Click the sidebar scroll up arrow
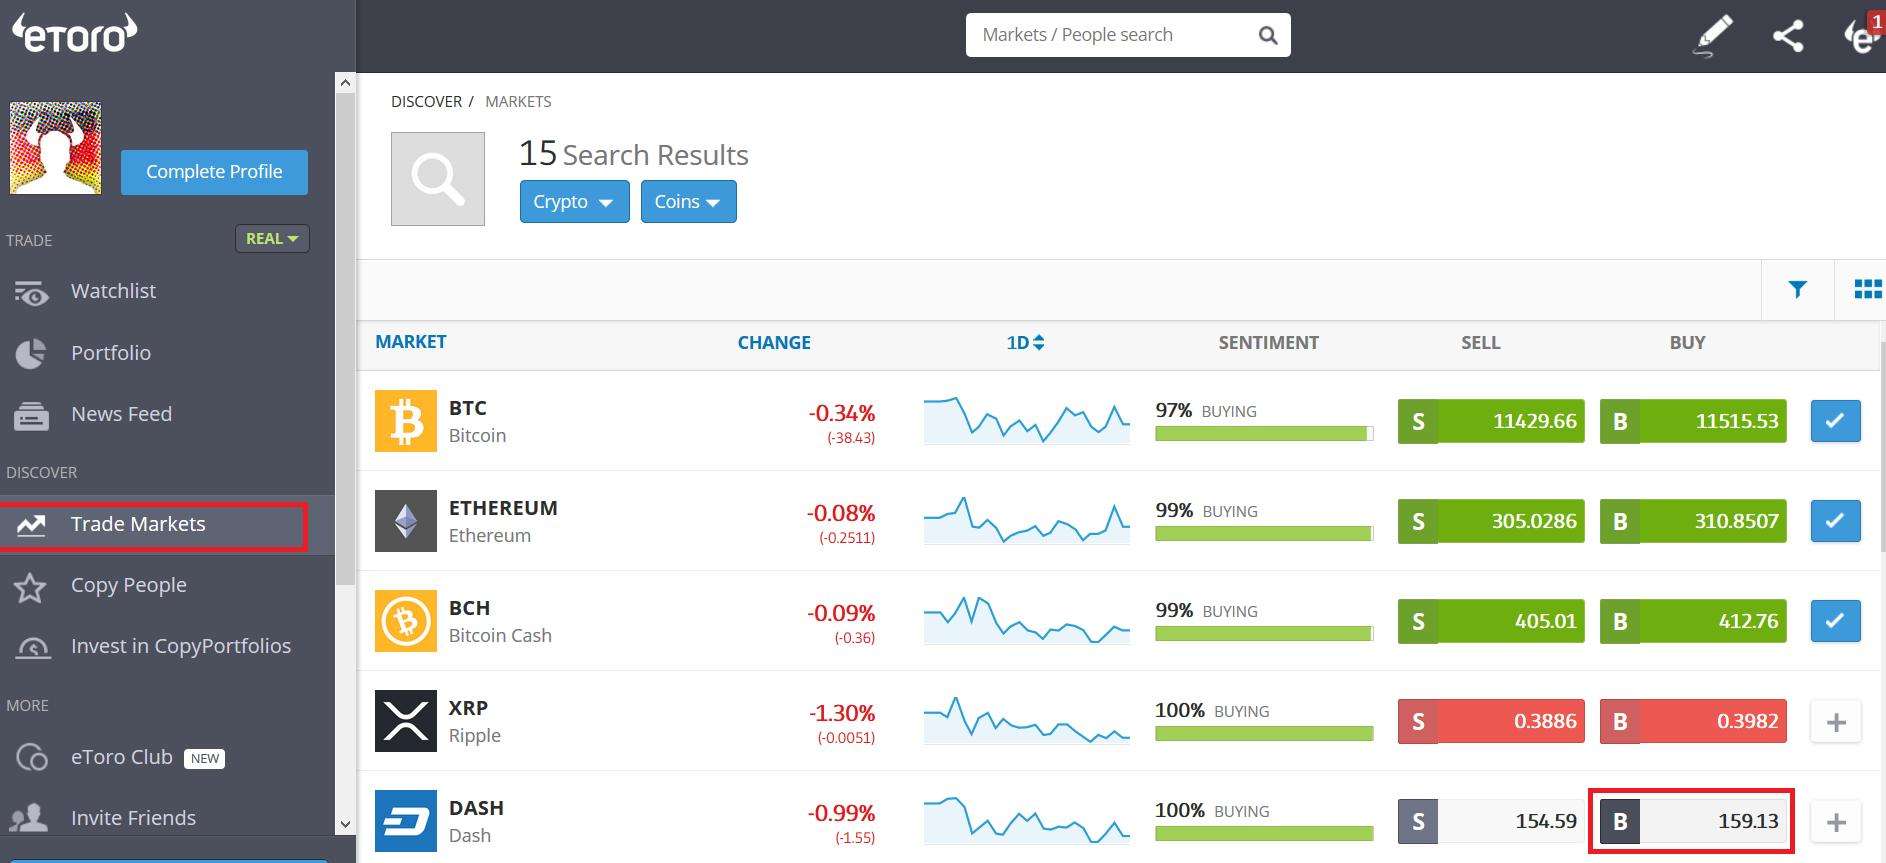Screen dimensions: 1886x863 [345, 82]
